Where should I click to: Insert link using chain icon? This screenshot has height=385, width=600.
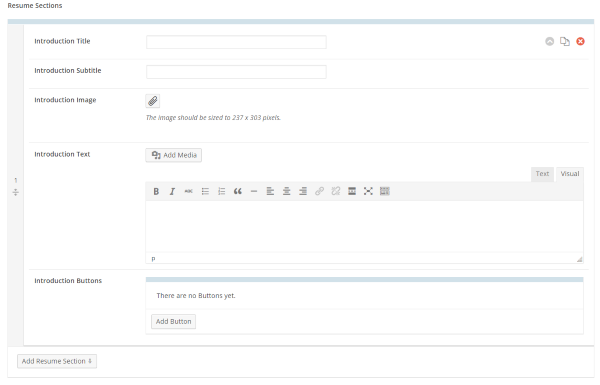[x=319, y=191]
